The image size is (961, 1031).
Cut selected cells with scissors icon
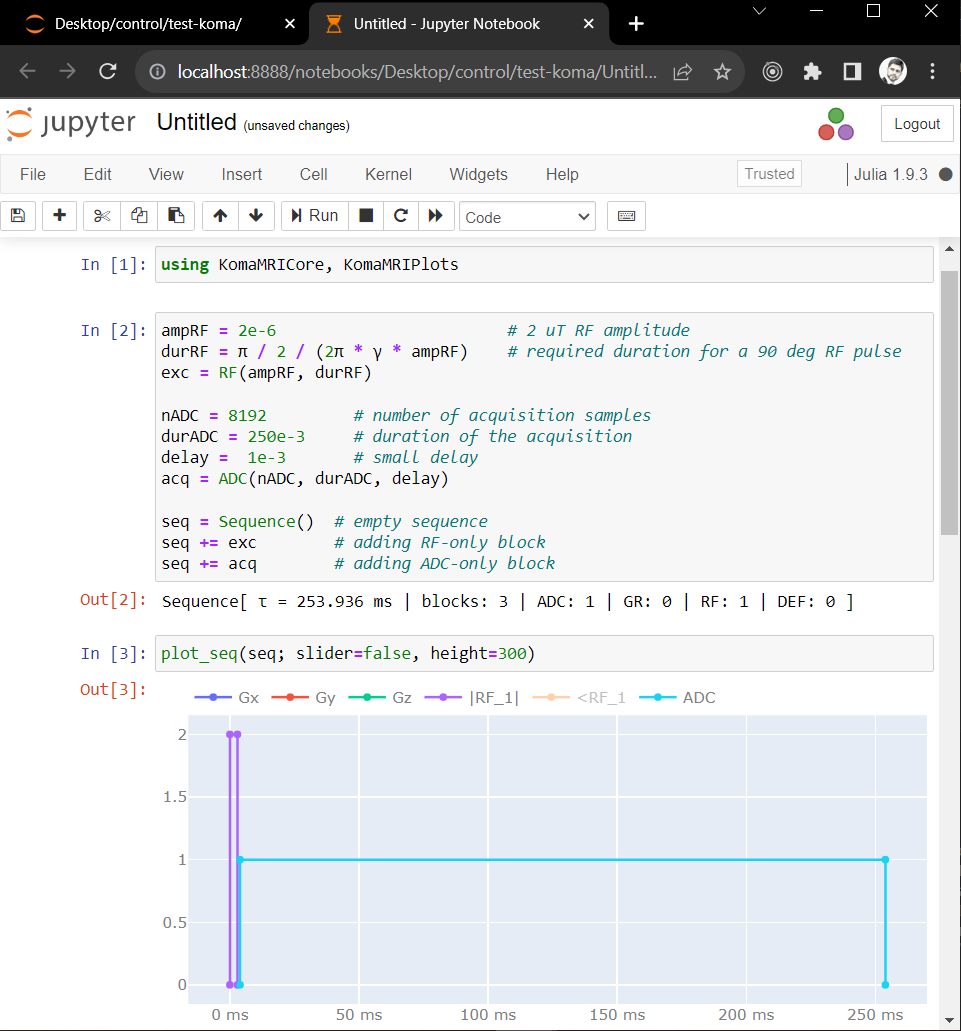click(x=102, y=216)
